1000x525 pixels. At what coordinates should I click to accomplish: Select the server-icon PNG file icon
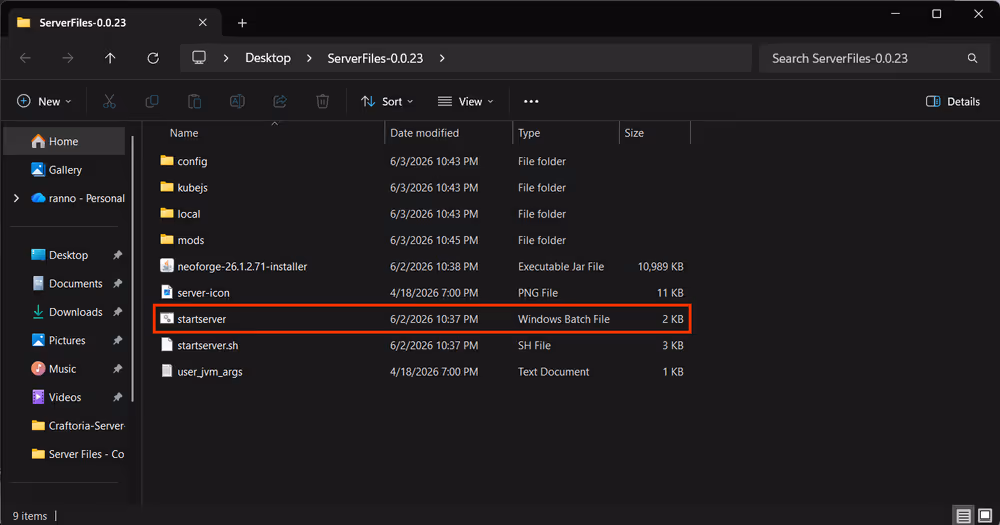coord(166,292)
